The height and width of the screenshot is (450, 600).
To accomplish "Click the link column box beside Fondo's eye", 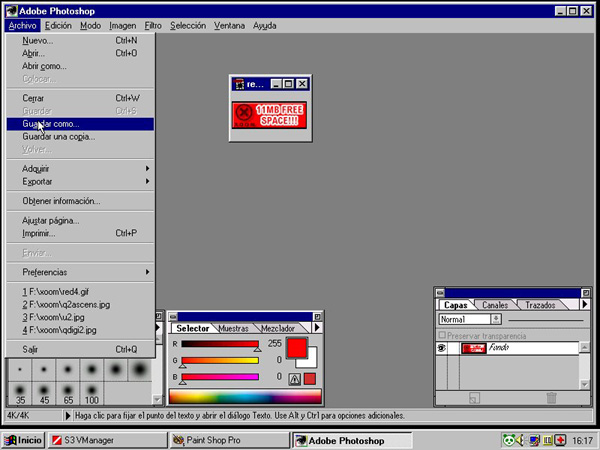I will [x=453, y=348].
